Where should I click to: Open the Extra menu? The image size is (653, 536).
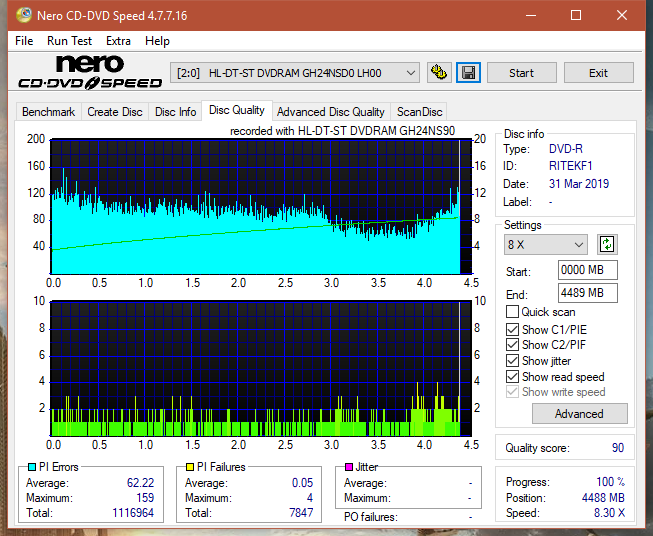pyautogui.click(x=118, y=41)
